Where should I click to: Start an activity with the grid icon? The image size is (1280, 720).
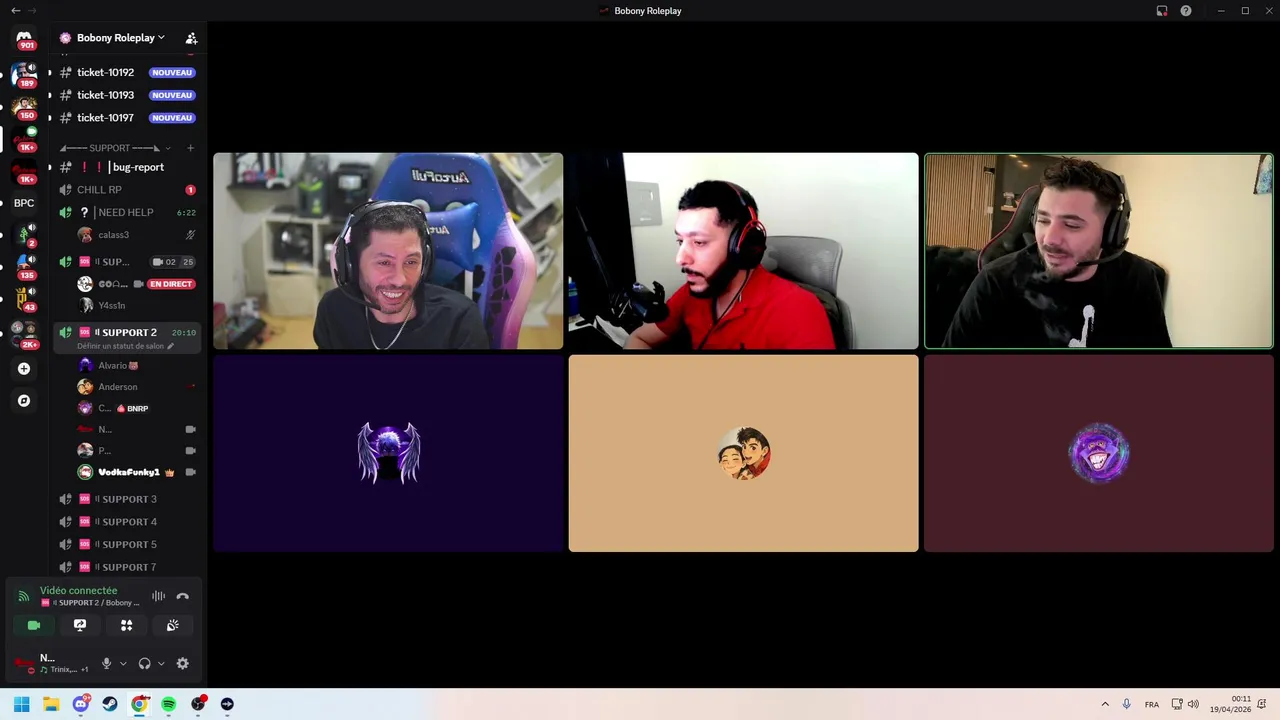[x=127, y=625]
